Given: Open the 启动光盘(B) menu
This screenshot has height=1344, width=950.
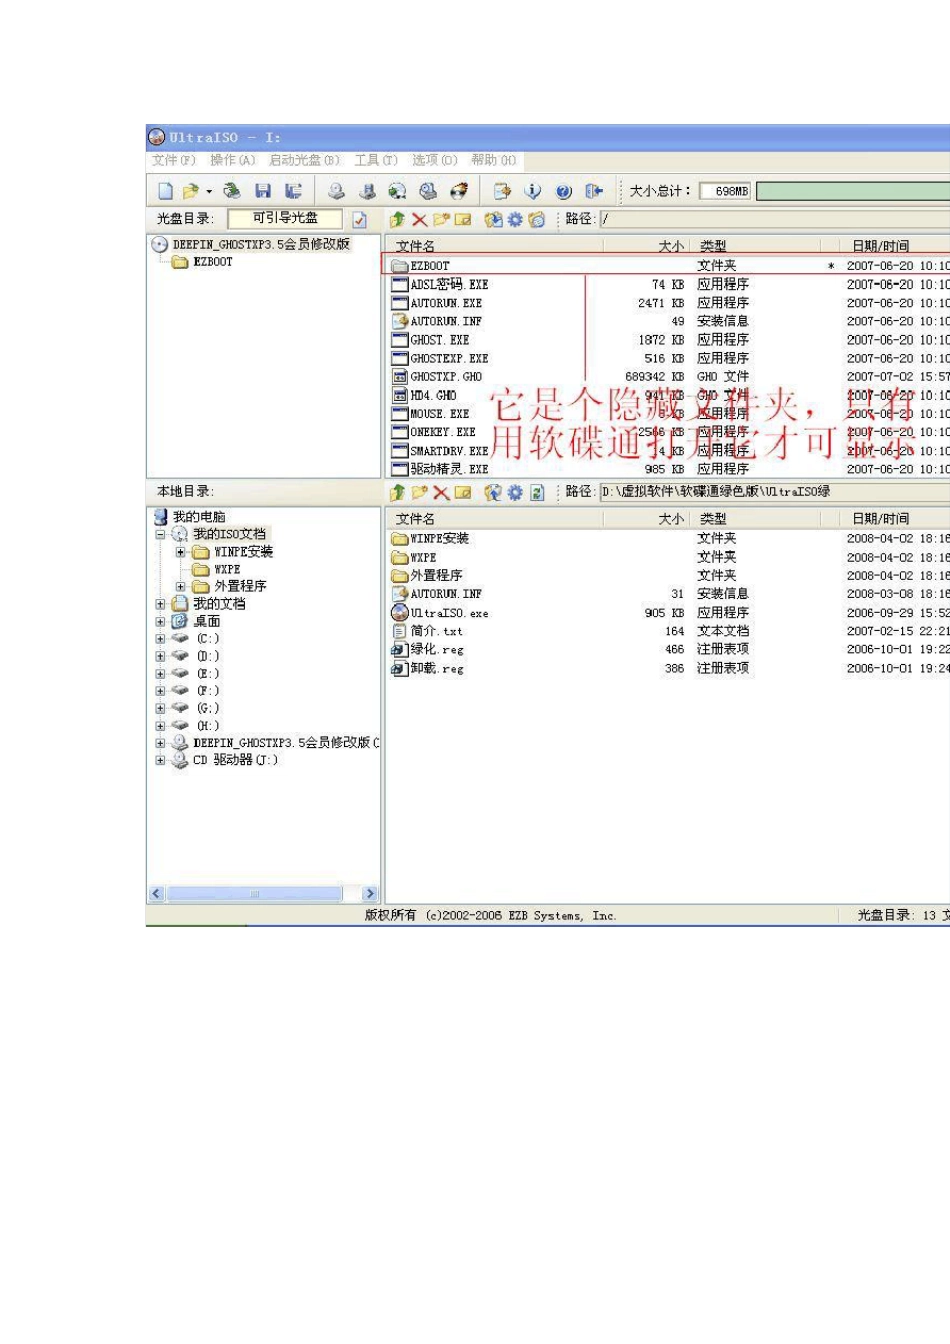Looking at the screenshot, I should click(304, 160).
